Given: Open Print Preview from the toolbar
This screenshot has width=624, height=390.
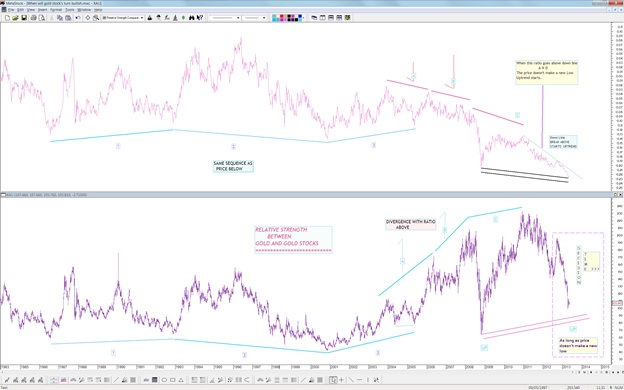Looking at the screenshot, I should pos(41,18).
